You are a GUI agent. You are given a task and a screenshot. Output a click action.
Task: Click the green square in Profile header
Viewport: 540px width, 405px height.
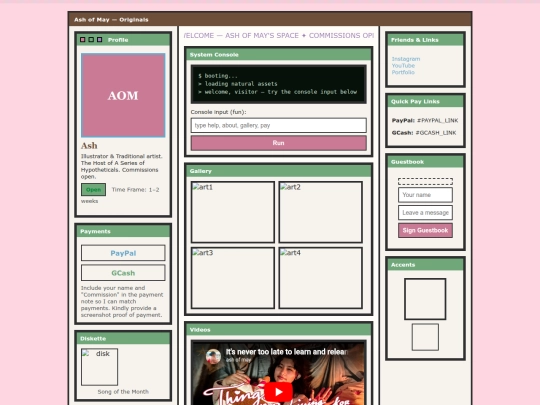pos(91,40)
